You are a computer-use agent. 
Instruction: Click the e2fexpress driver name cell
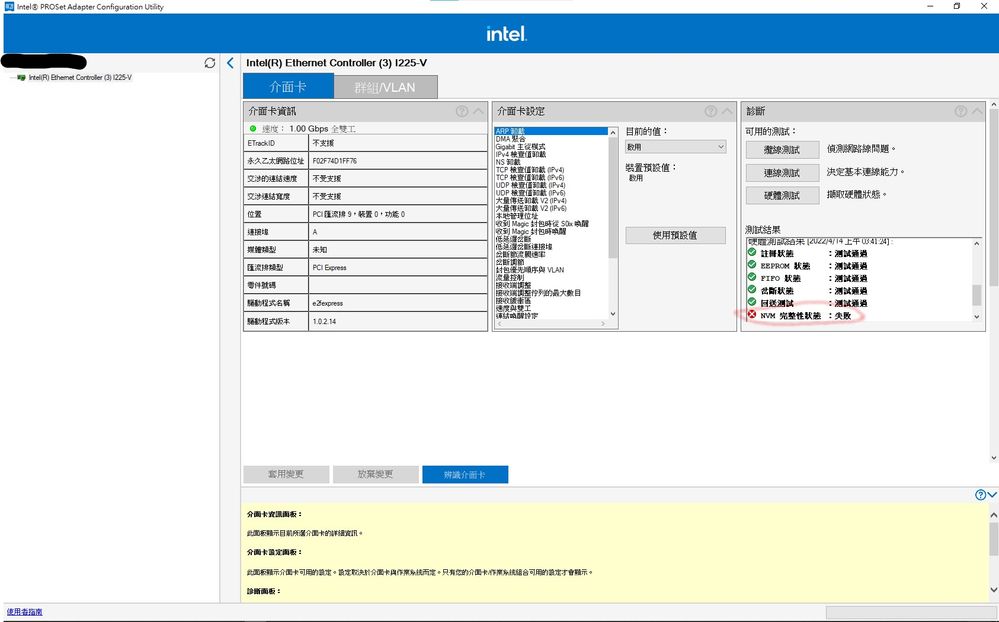tap(398, 303)
